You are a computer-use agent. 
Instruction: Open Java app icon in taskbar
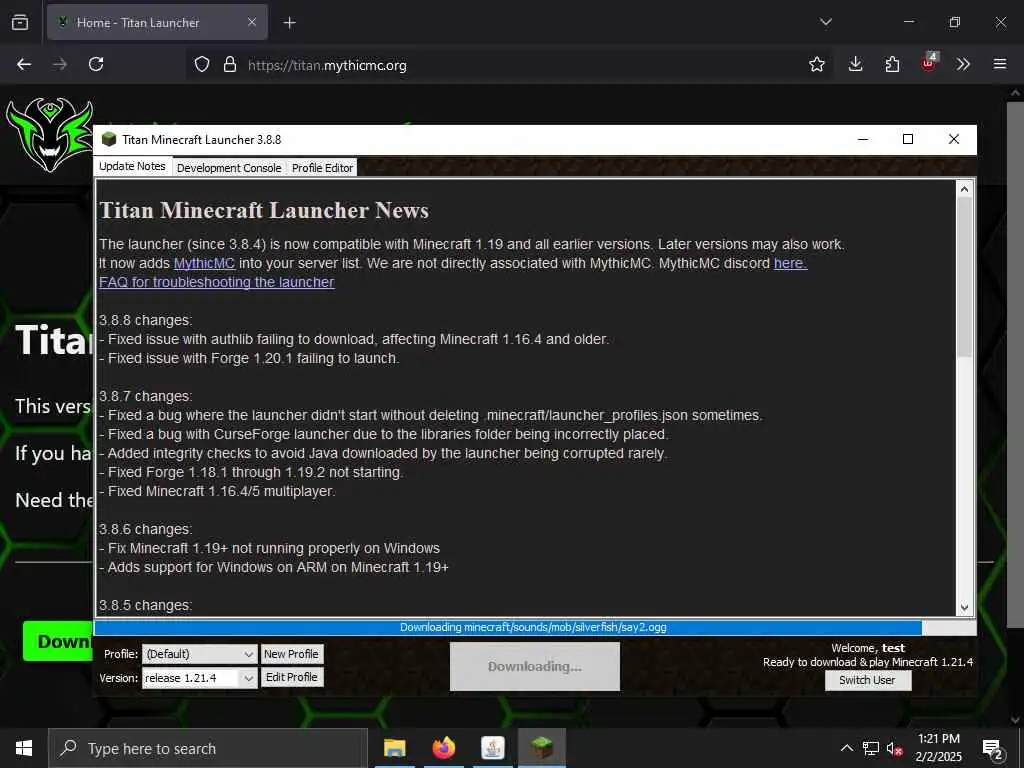click(492, 748)
